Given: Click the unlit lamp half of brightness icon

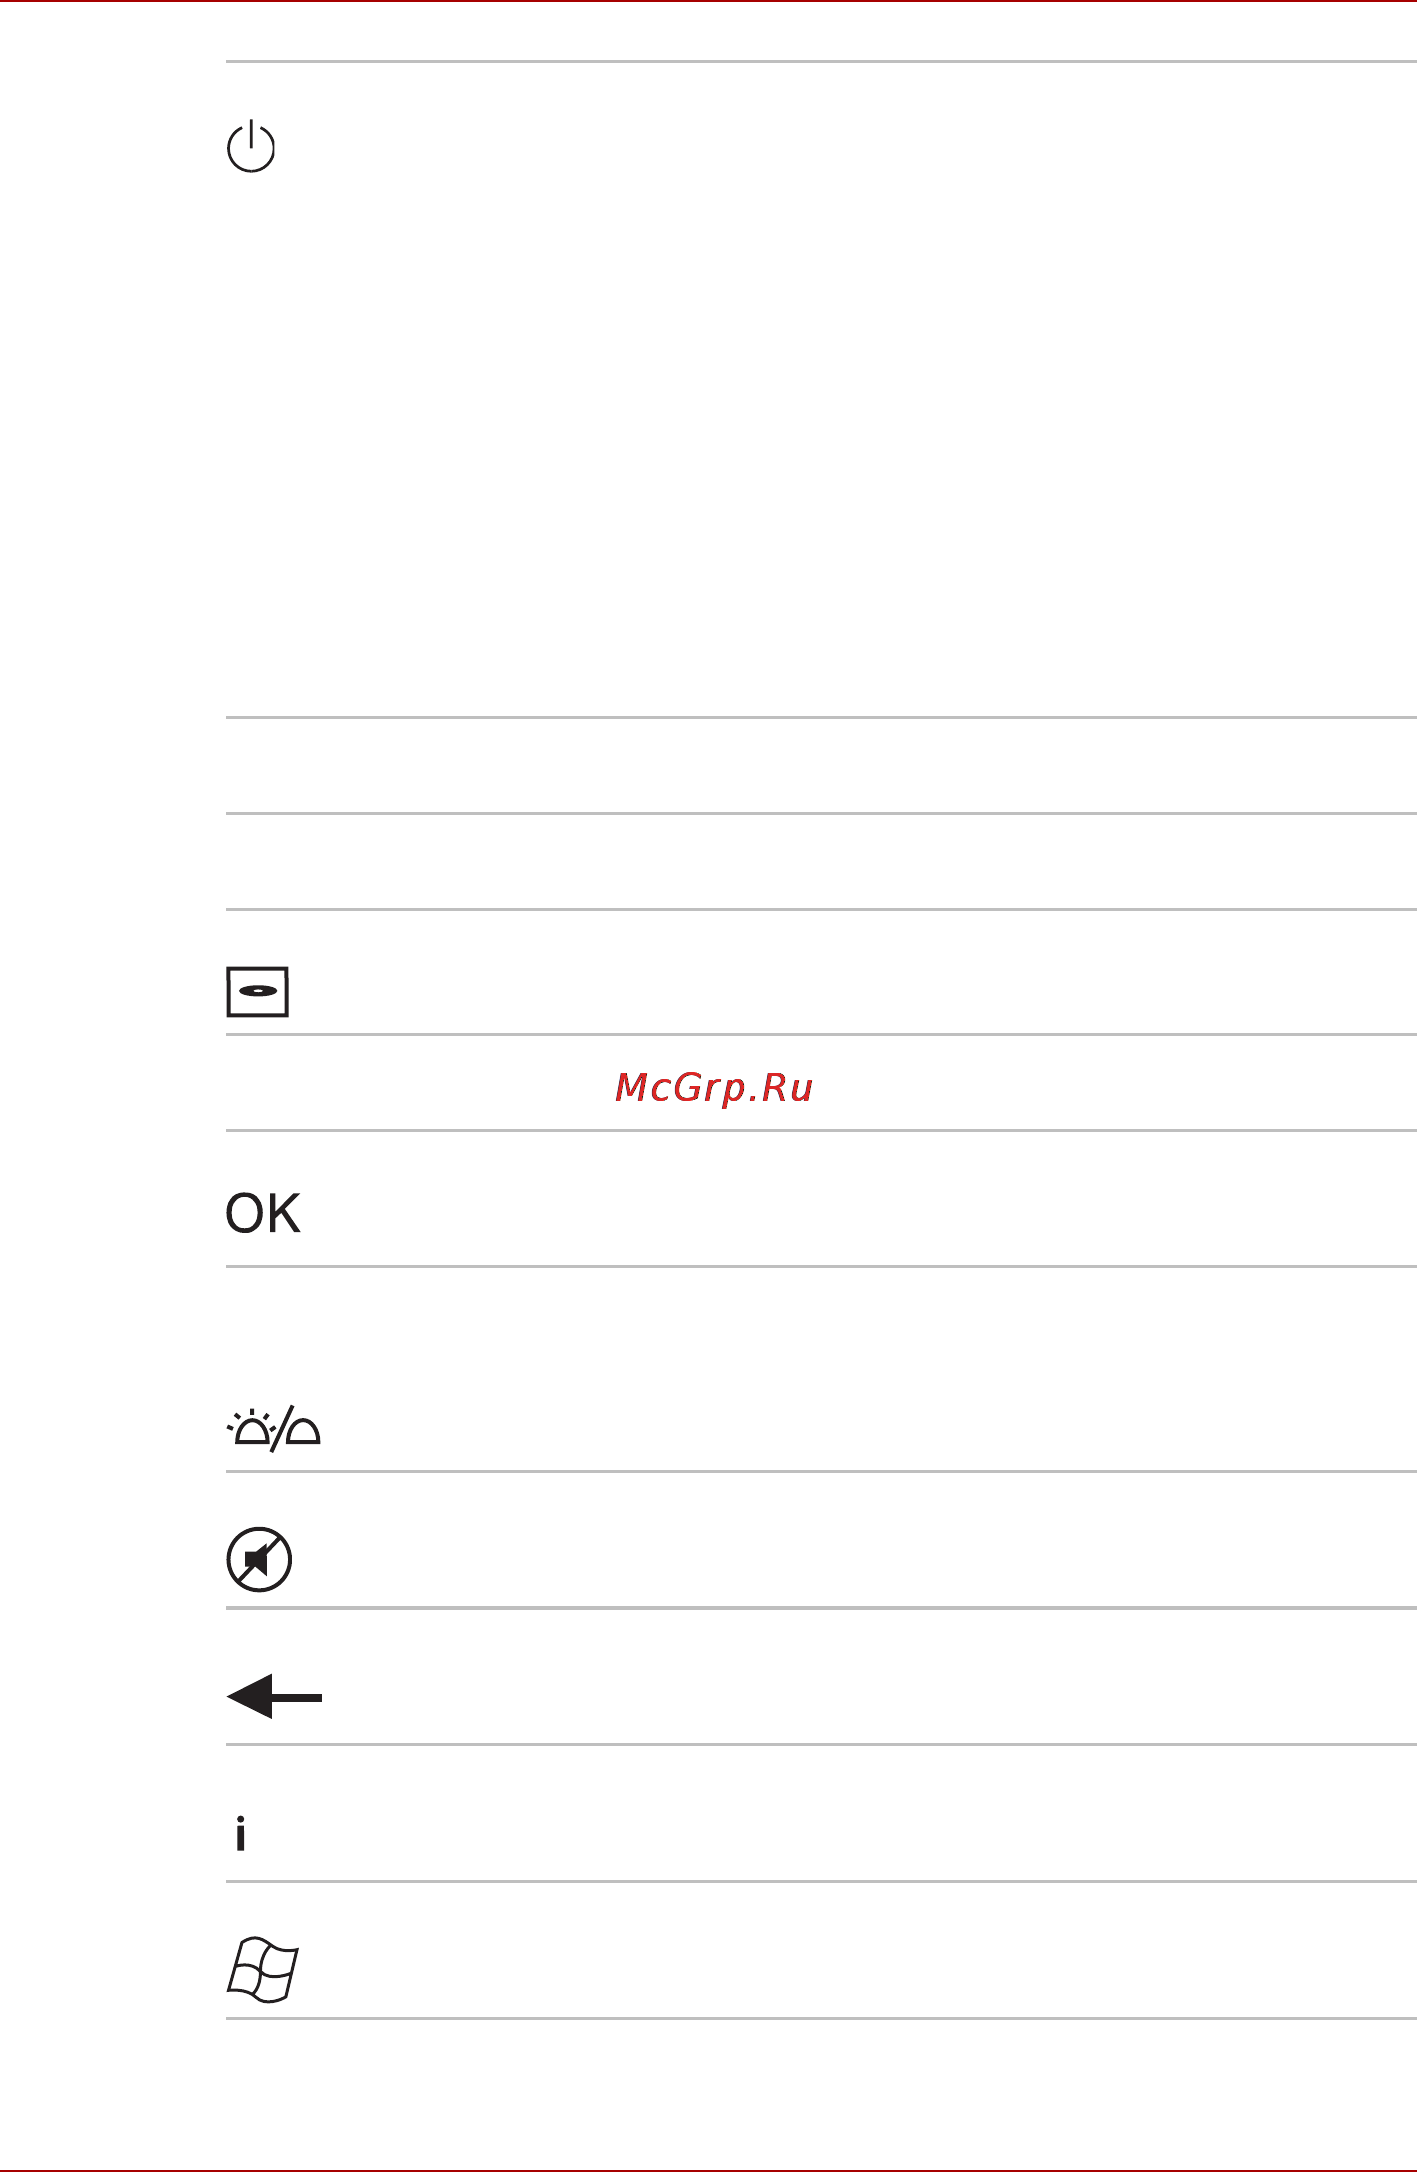Looking at the screenshot, I should tap(303, 1431).
